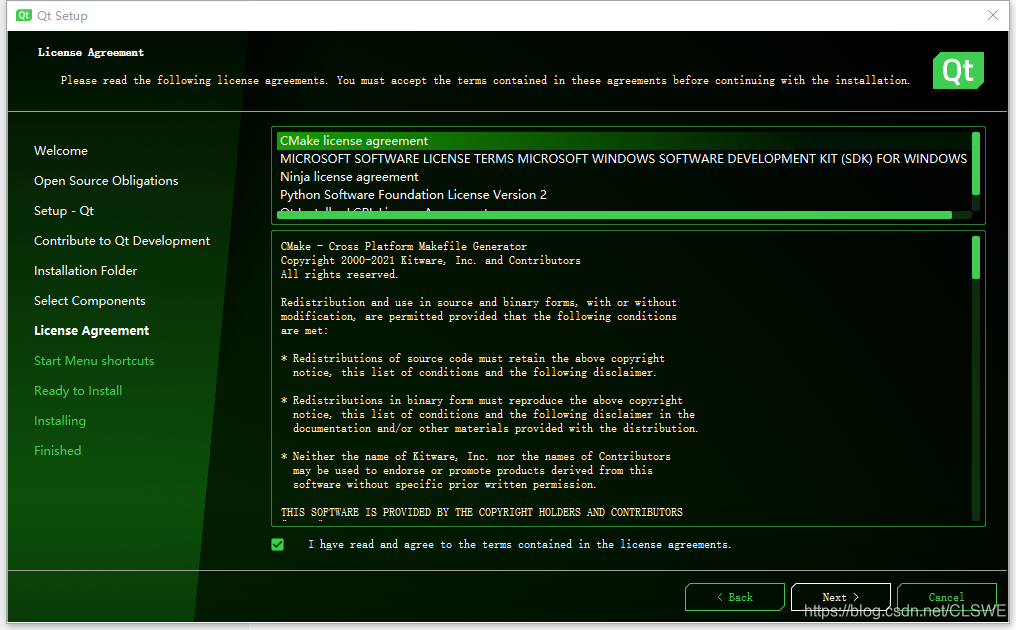Click the Setup - Qt step
The width and height of the screenshot is (1016, 630).
click(x=64, y=211)
